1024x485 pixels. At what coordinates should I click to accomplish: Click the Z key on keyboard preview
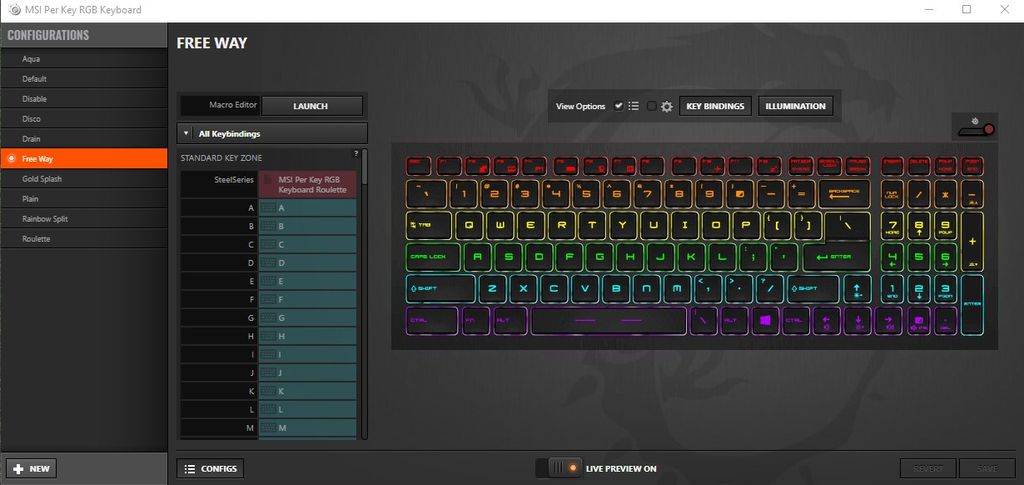[x=493, y=289]
